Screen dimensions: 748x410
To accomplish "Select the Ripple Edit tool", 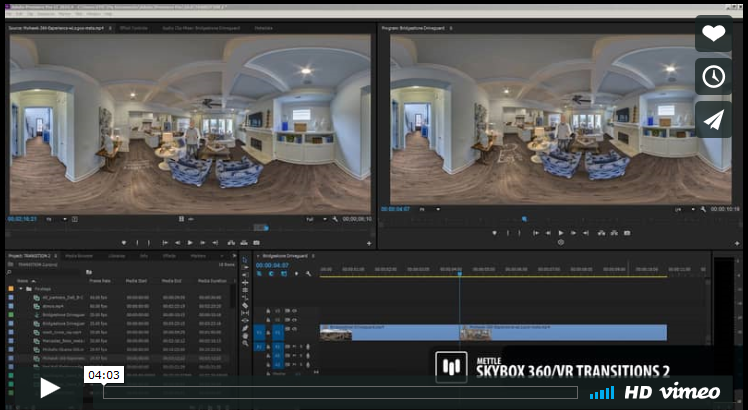I will click(245, 283).
